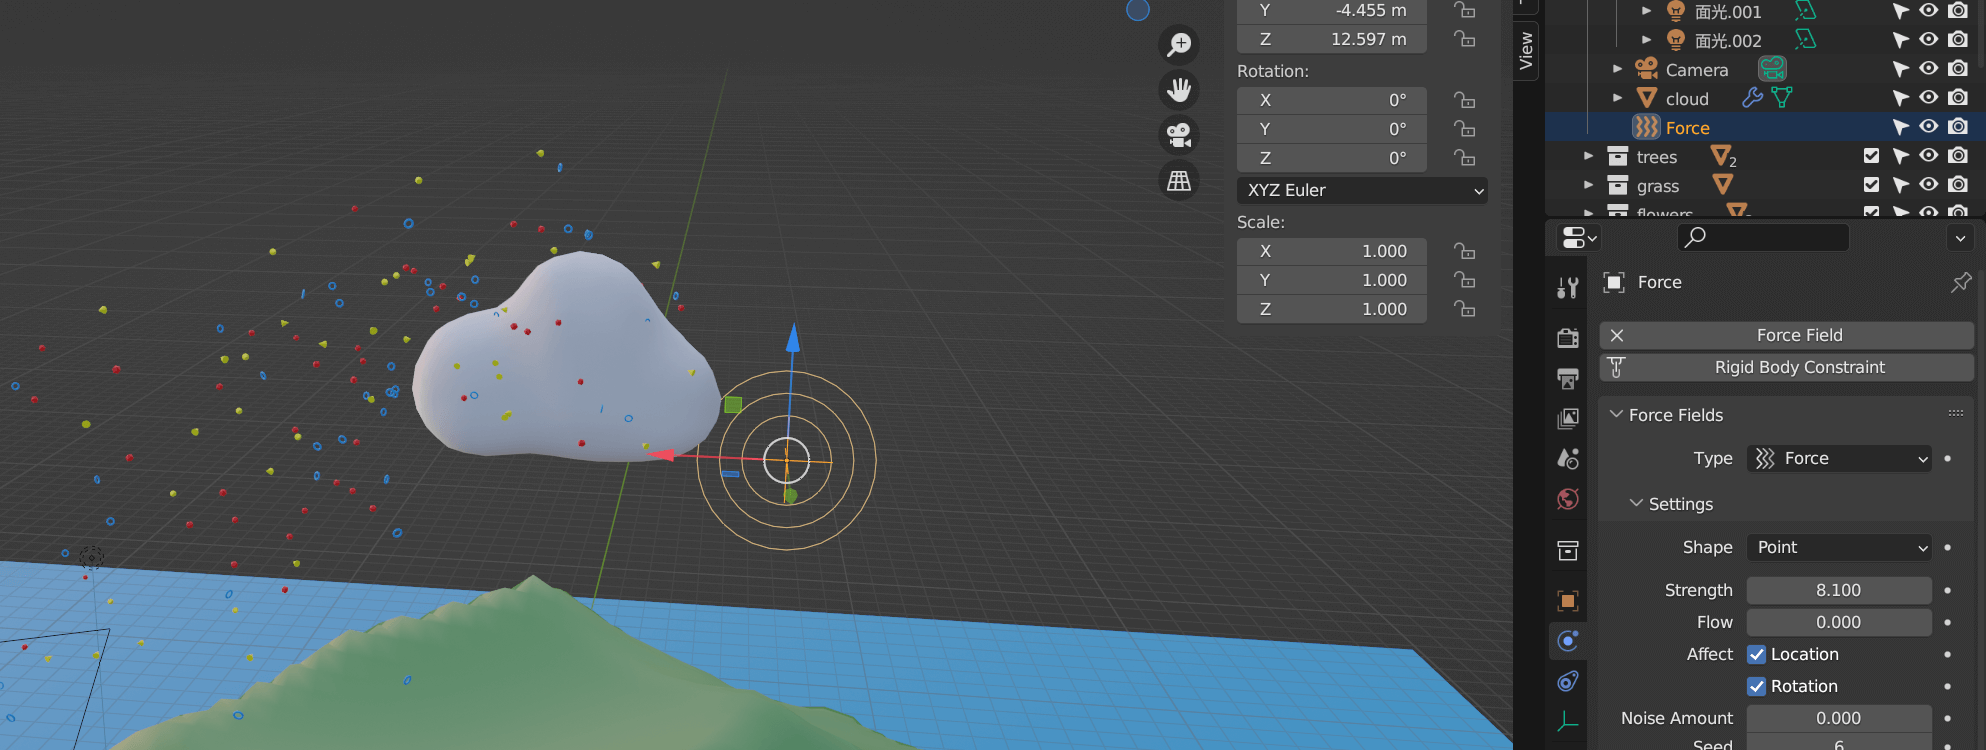
Task: Open the Scene properties tab
Action: coord(1567,458)
